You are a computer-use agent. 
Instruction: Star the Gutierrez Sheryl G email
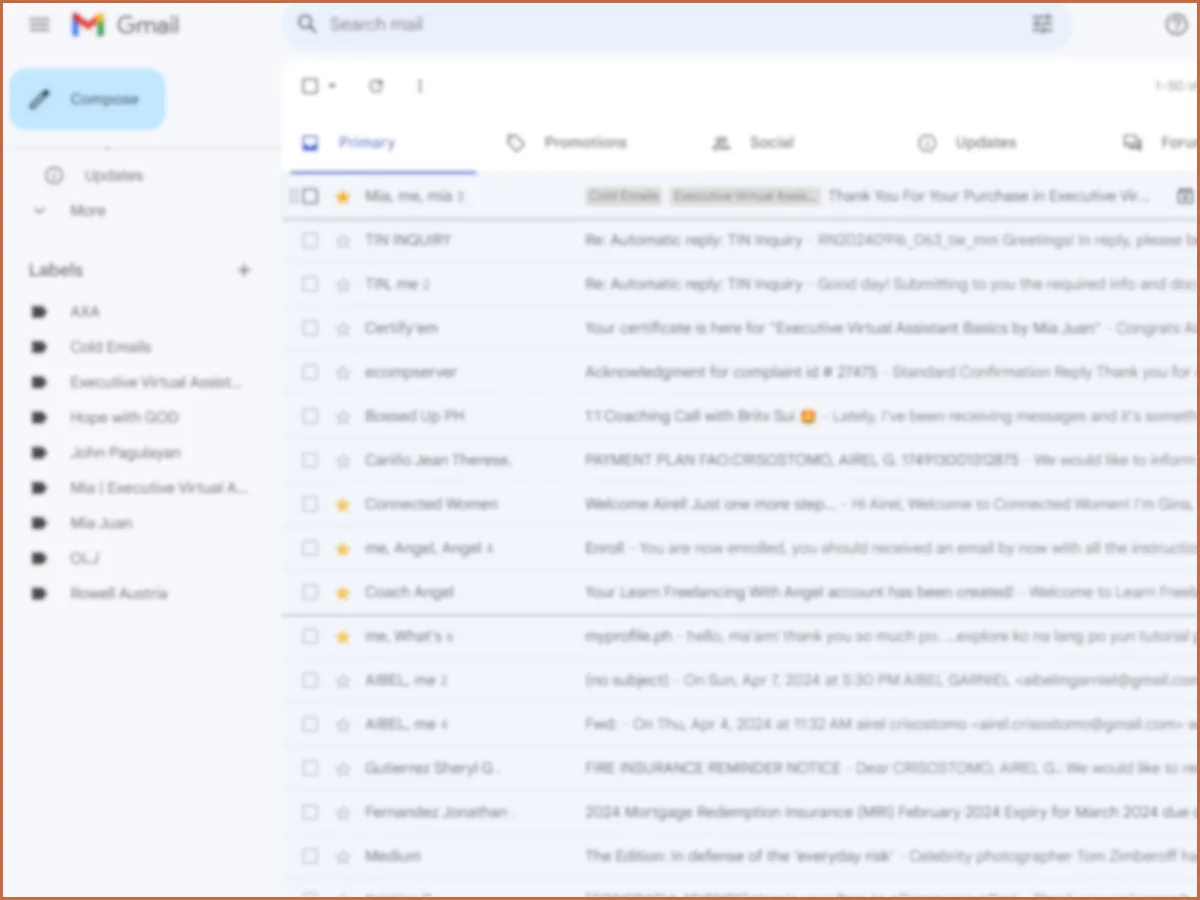(x=343, y=768)
